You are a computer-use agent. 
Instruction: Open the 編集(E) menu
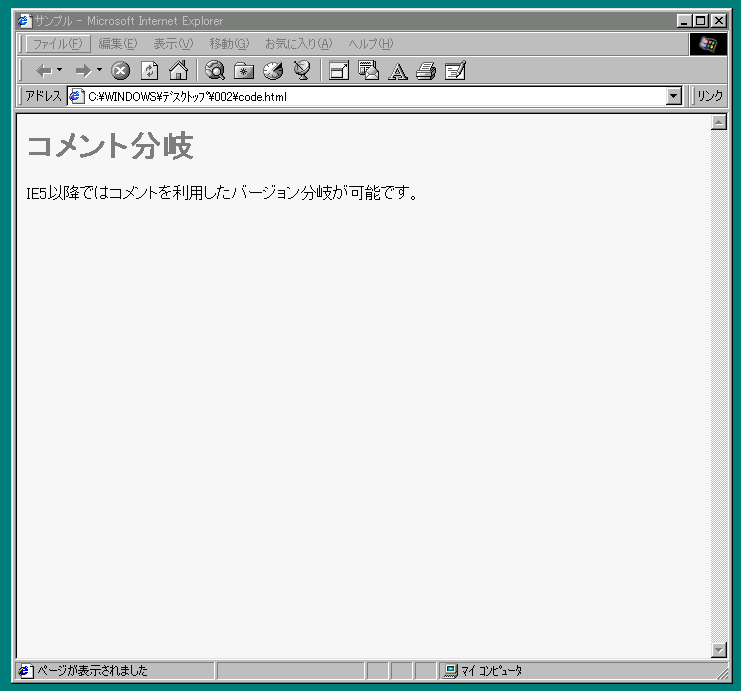[118, 44]
